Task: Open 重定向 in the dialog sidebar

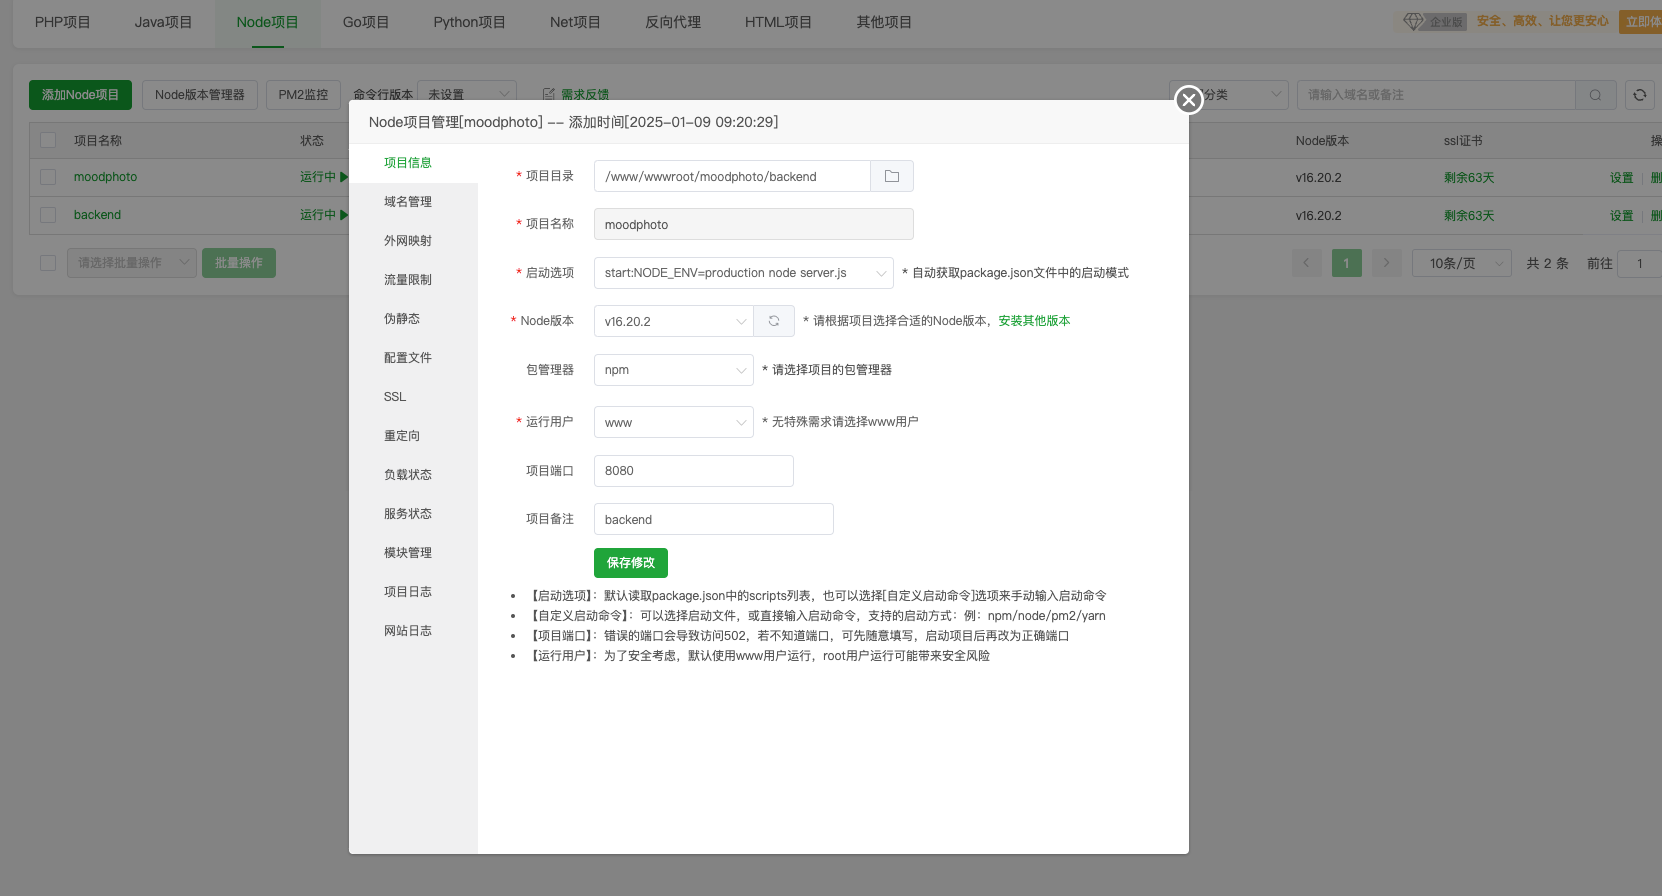Action: pyautogui.click(x=413, y=436)
